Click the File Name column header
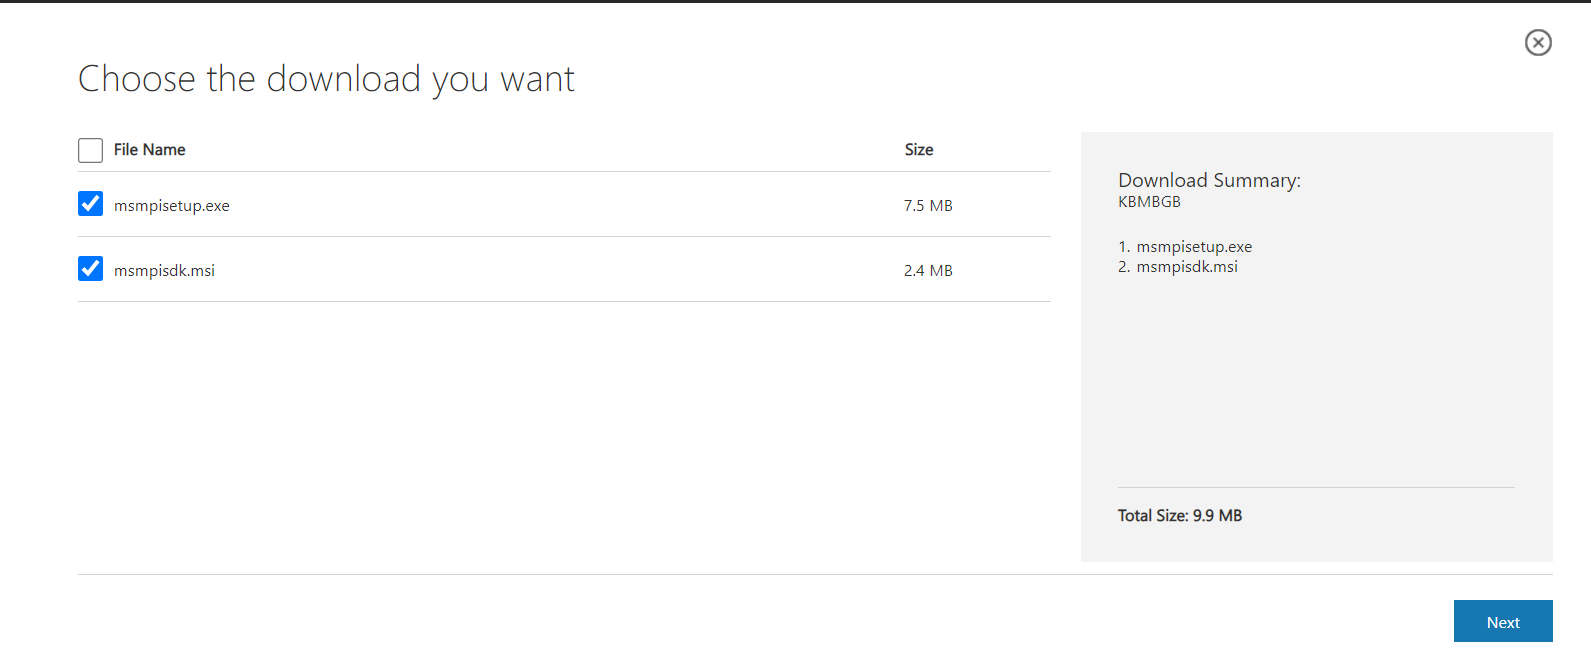 (x=150, y=150)
